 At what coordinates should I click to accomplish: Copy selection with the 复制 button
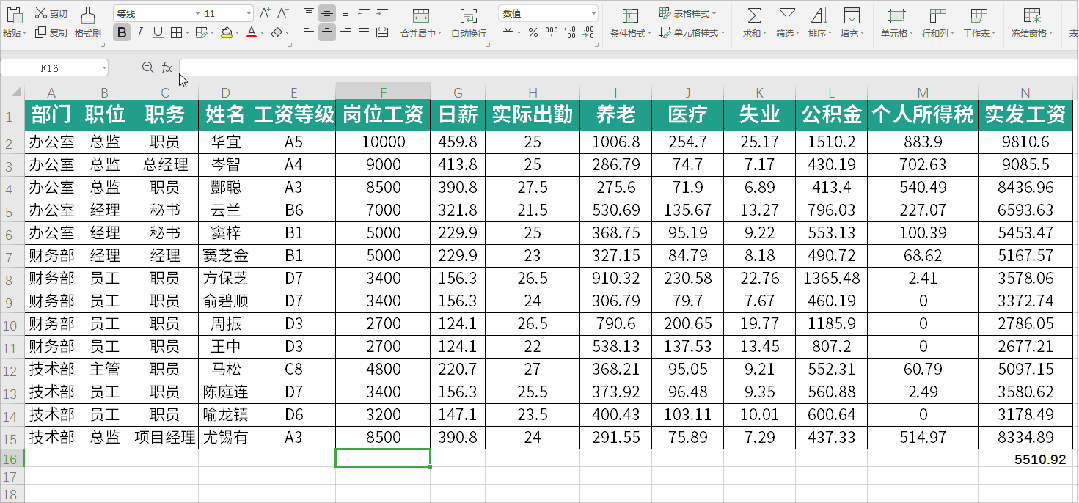(x=51, y=32)
